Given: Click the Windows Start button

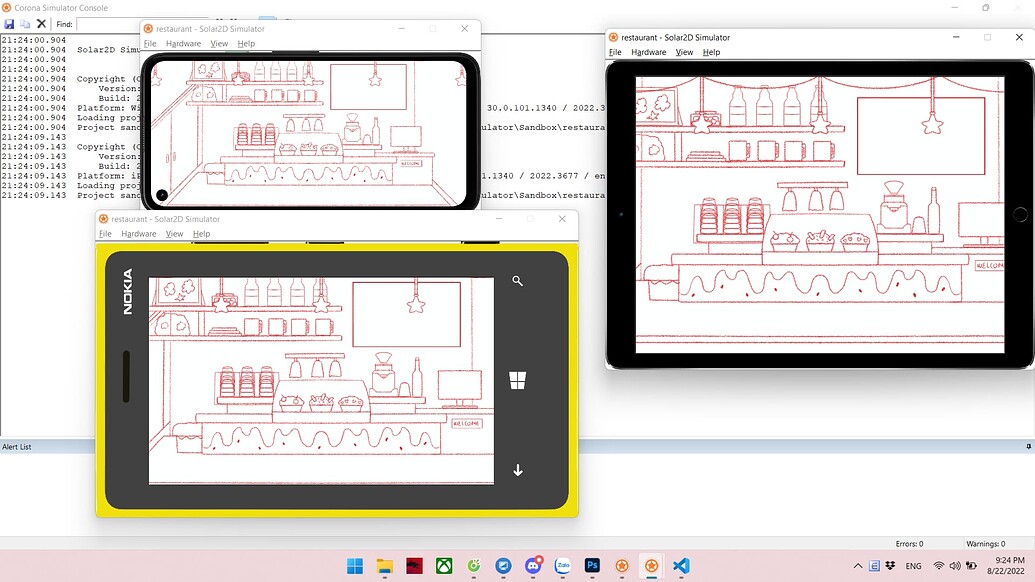Looking at the screenshot, I should click(x=355, y=565).
